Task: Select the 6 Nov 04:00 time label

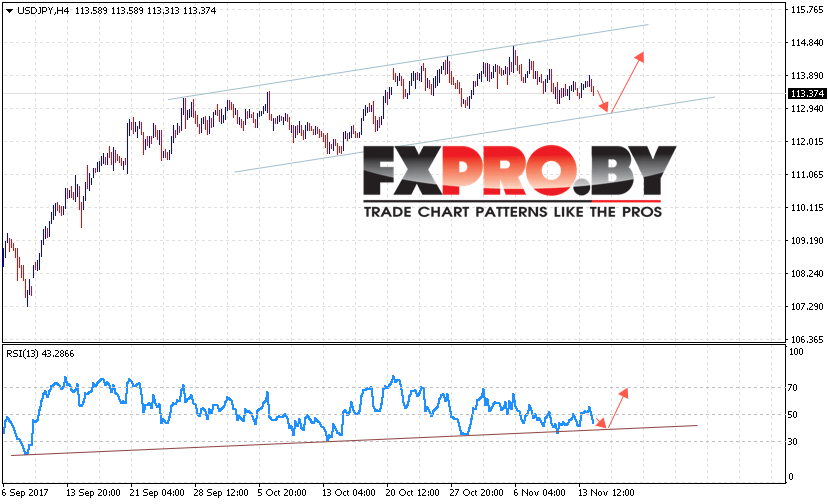Action: coord(539,493)
